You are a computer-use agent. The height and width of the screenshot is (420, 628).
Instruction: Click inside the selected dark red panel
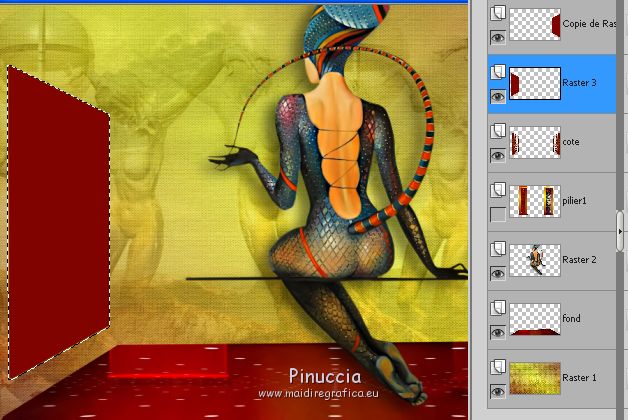click(x=58, y=222)
